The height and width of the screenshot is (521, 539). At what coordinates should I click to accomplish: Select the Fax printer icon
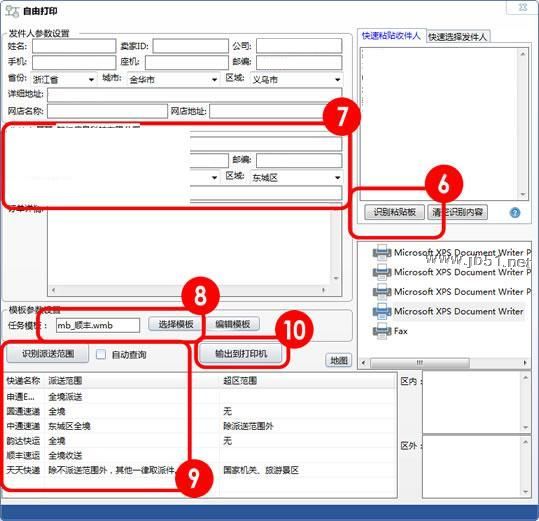382,331
